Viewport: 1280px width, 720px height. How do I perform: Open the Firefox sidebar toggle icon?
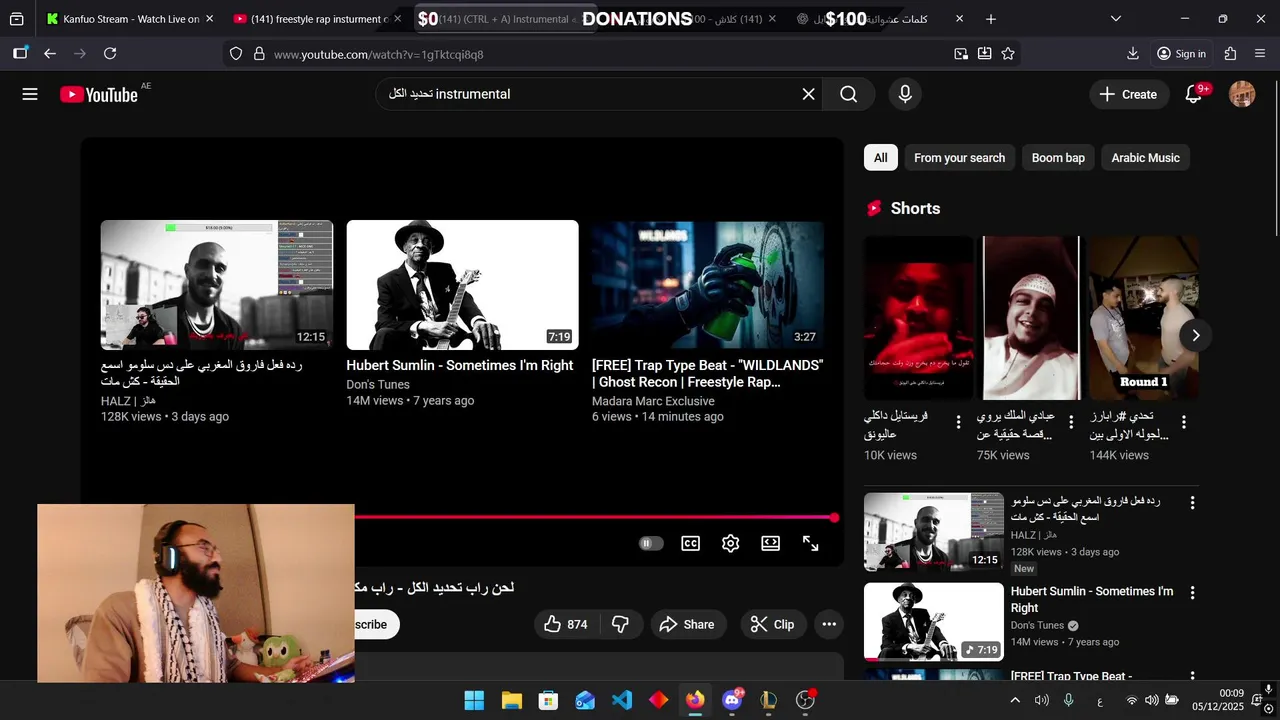[x=20, y=54]
